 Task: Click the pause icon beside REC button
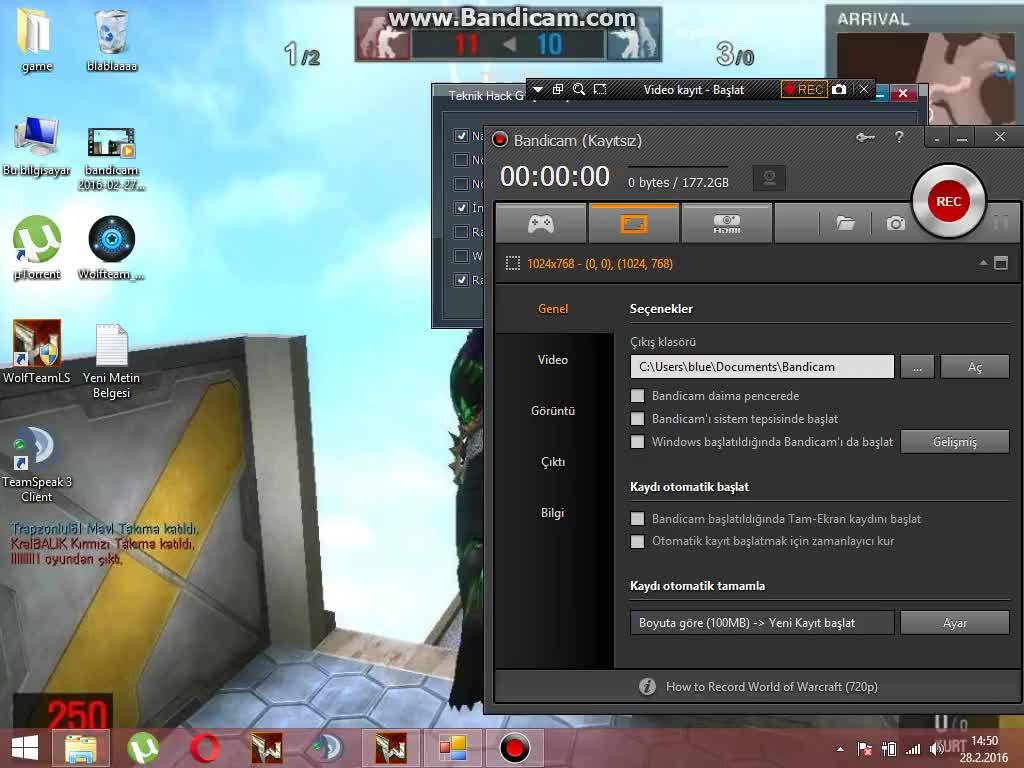(x=1000, y=222)
